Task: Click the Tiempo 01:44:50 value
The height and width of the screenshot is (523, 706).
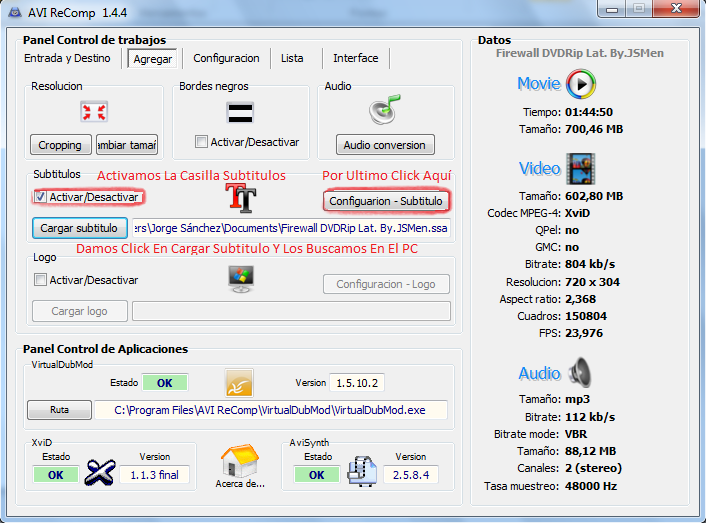Action: 589,112
